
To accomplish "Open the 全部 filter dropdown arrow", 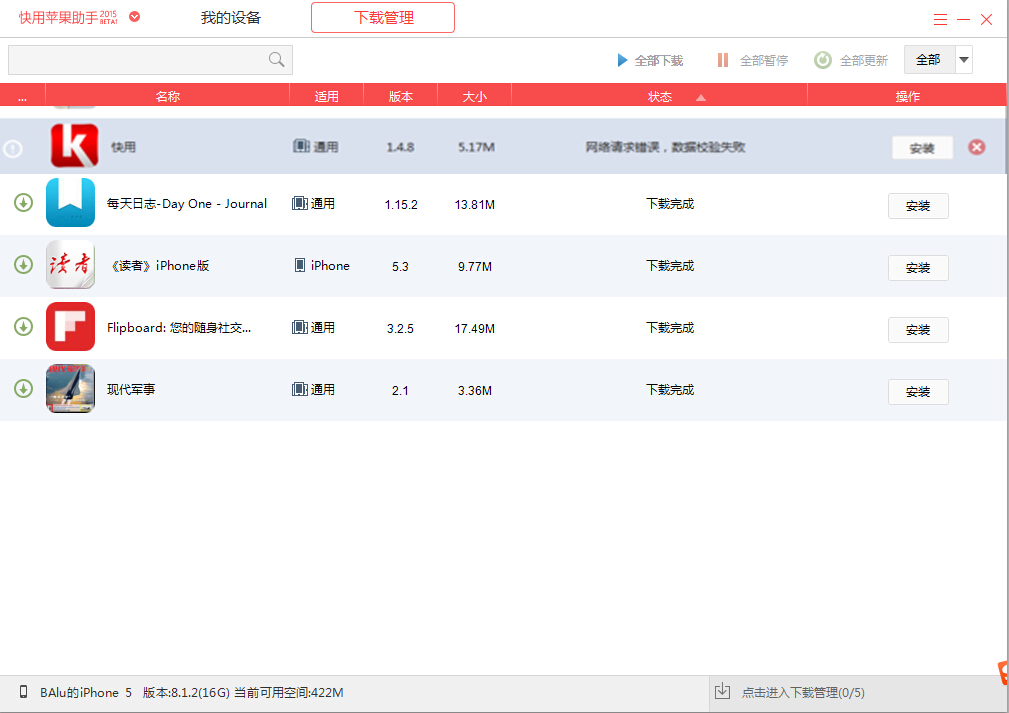I will point(964,60).
